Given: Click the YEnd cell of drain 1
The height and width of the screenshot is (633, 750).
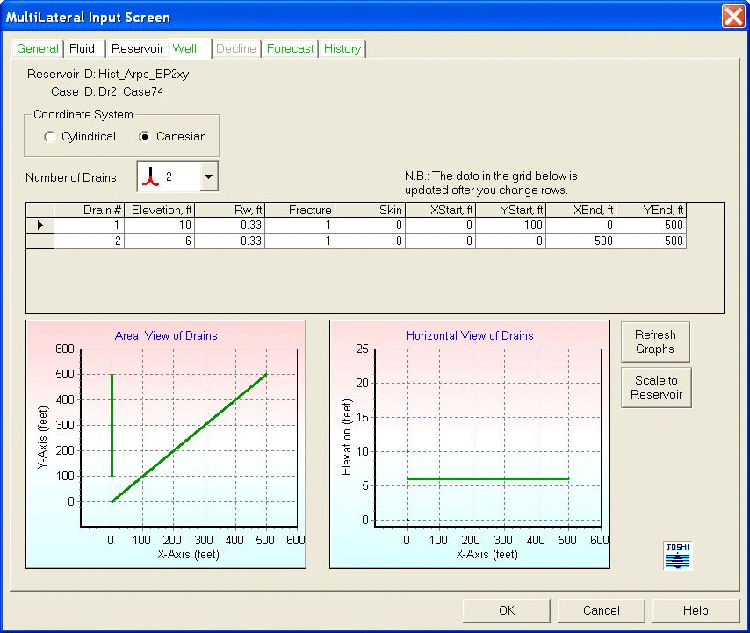Looking at the screenshot, I should (651, 225).
